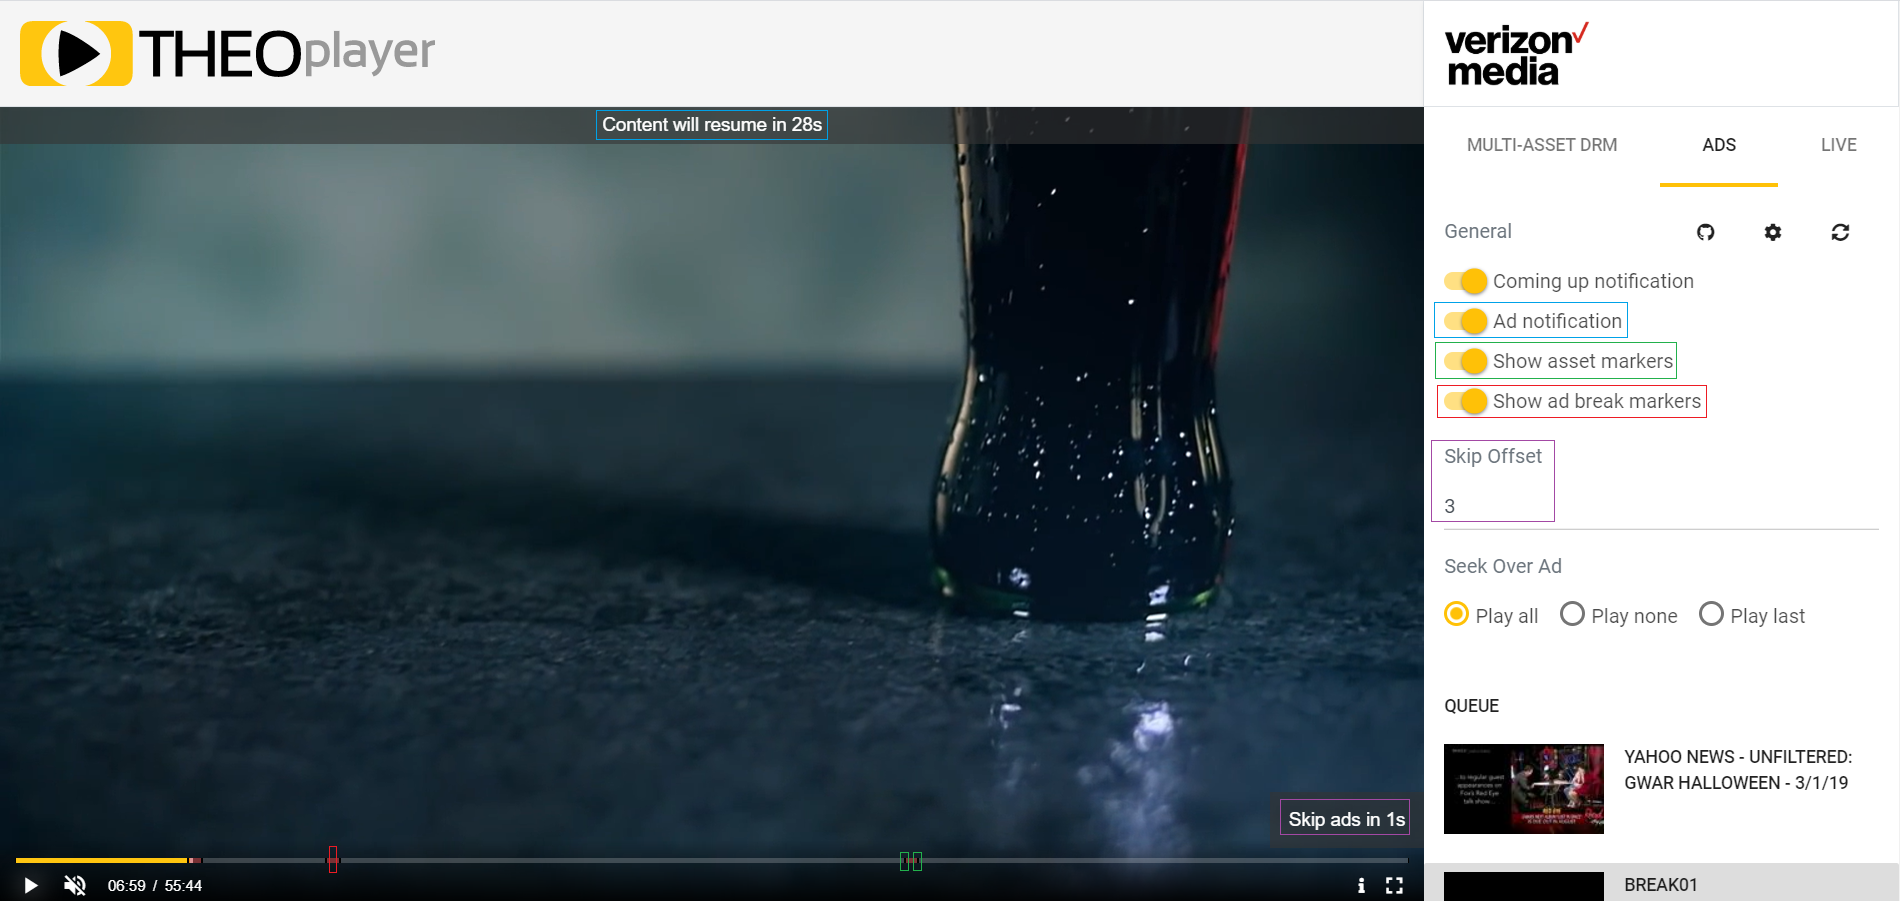Toggle Show asset markers off
The width and height of the screenshot is (1900, 901).
coord(1466,361)
